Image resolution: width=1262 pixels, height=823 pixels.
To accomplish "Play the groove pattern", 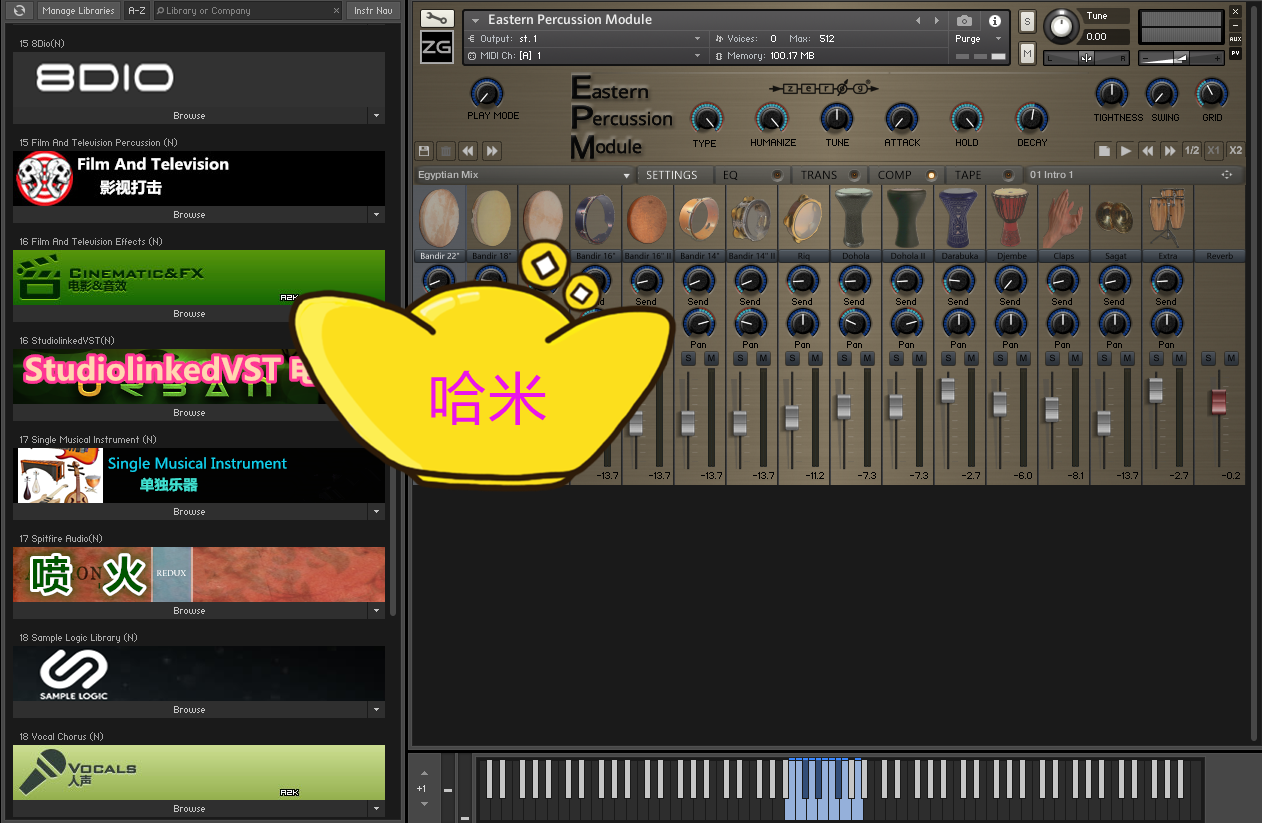I will (x=1126, y=151).
